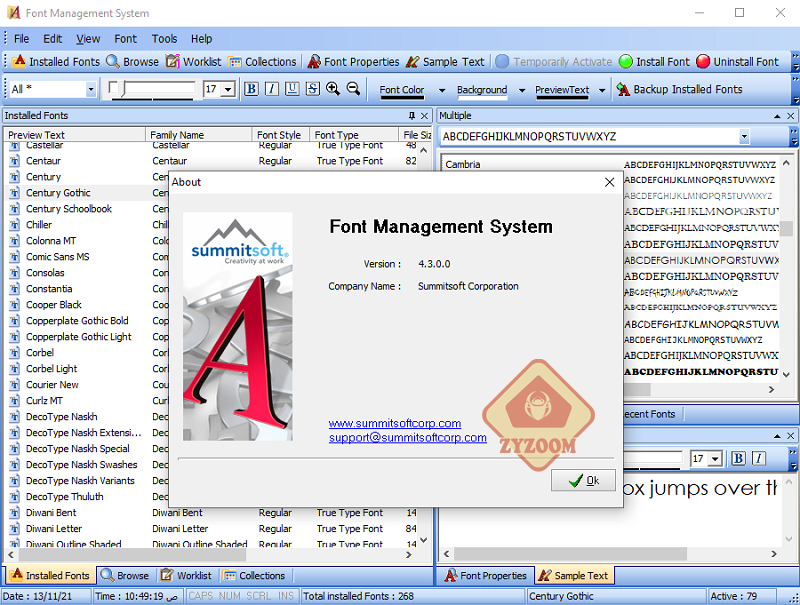The height and width of the screenshot is (605, 800).
Task: Click the zoom in magnifier icon
Action: coord(333,89)
